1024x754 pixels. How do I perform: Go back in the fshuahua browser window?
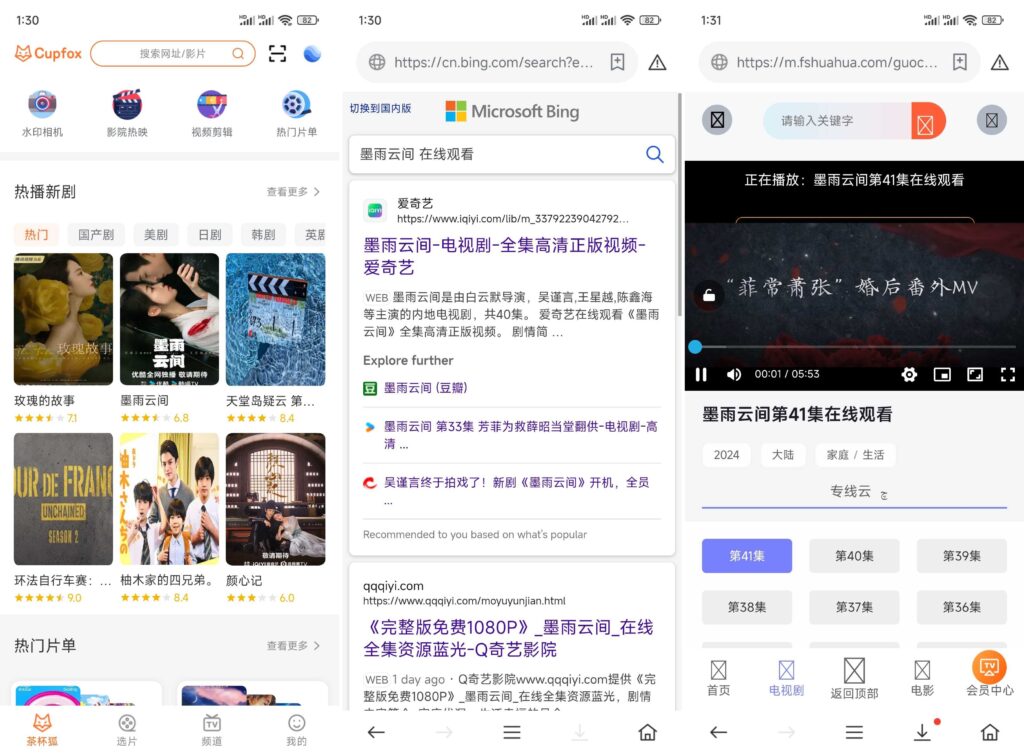(718, 732)
